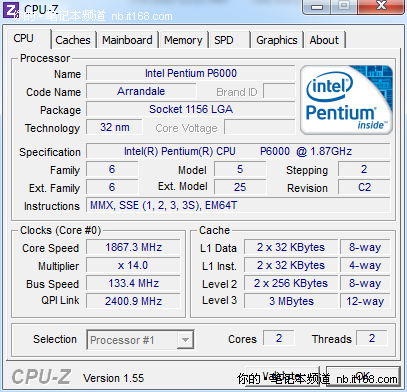Click the disabled maximize window button
407x392 pixels.
point(344,6)
